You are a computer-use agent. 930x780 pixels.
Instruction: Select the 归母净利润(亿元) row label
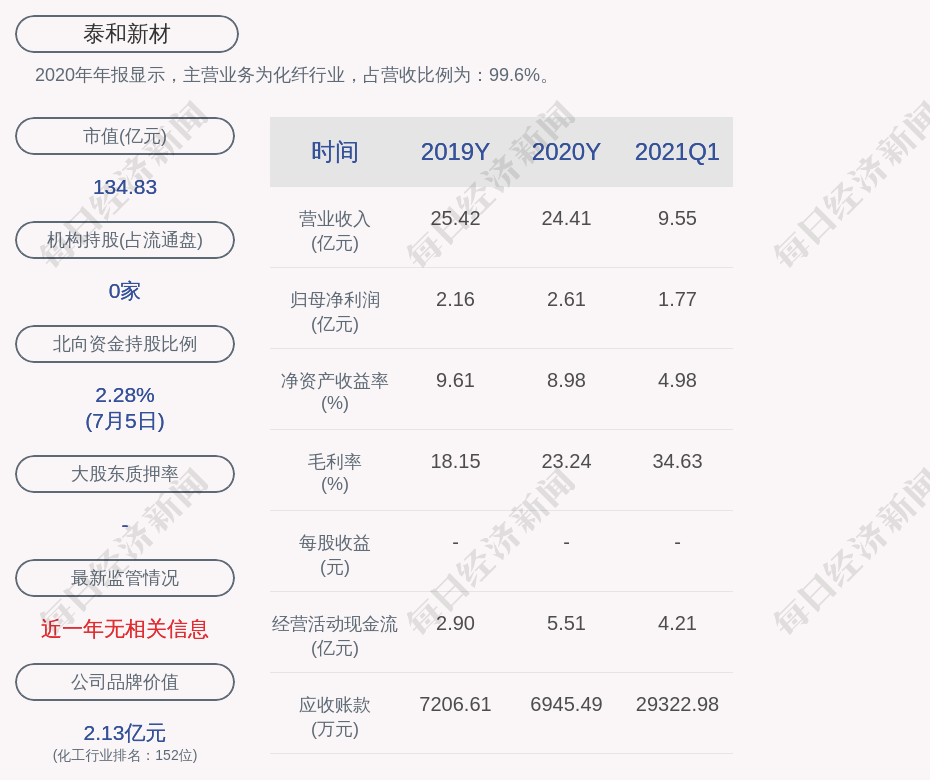coord(334,311)
